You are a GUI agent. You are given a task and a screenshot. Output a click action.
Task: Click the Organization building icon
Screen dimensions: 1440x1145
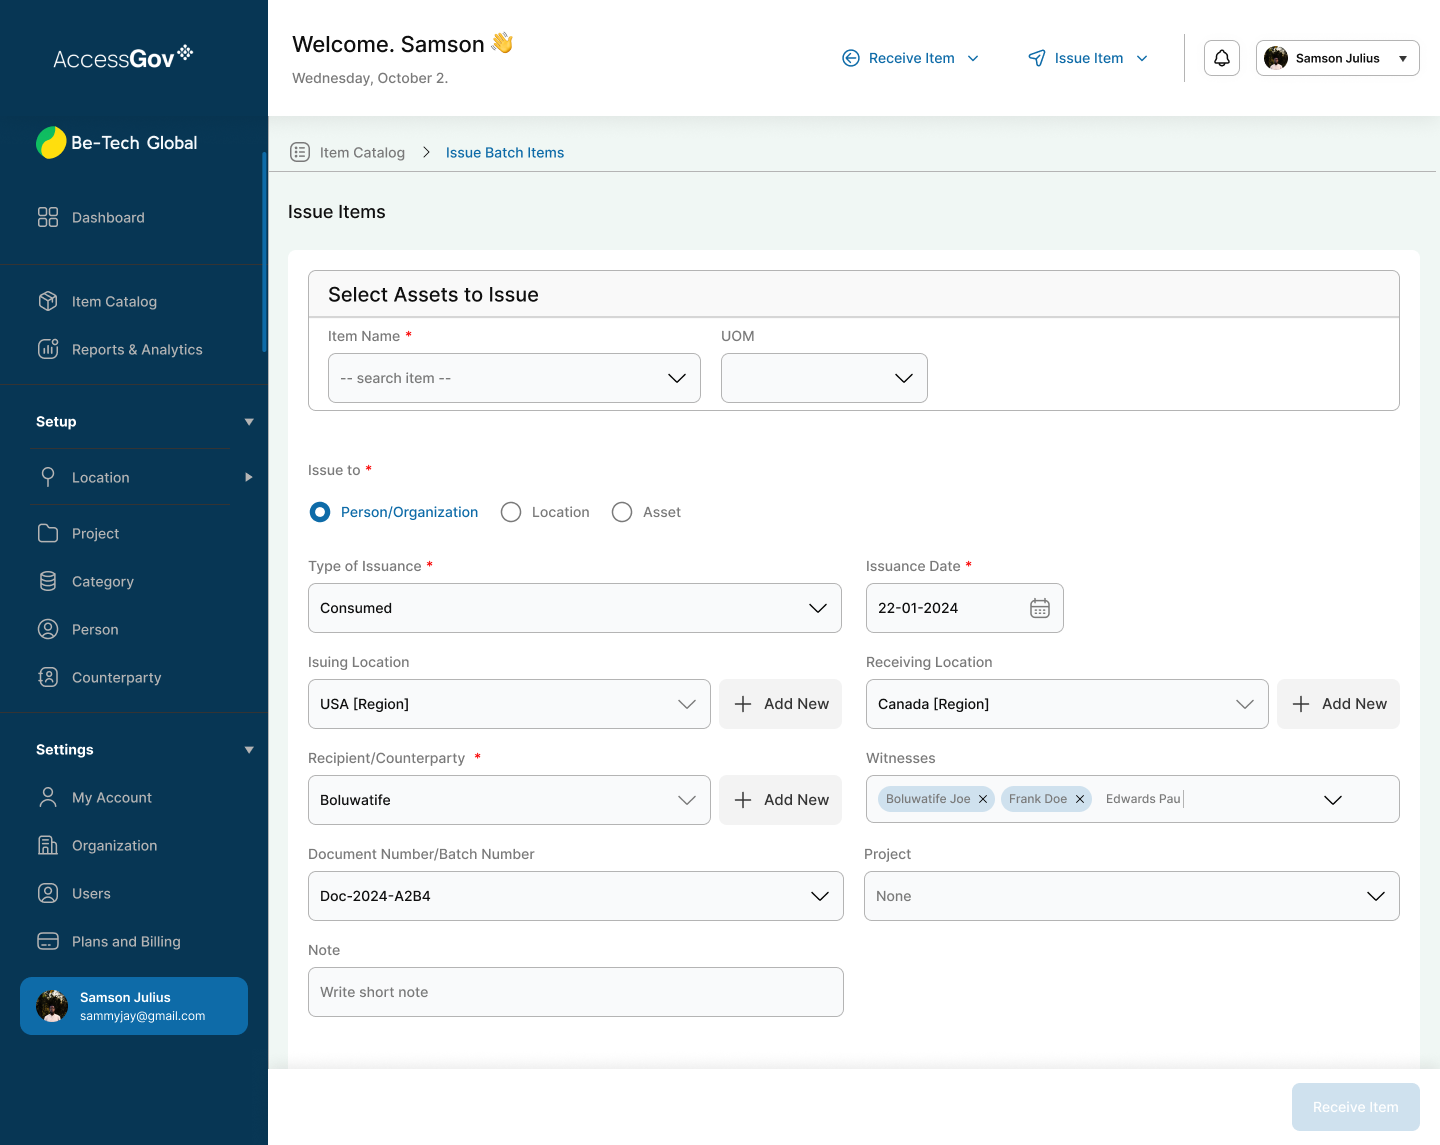click(x=48, y=845)
